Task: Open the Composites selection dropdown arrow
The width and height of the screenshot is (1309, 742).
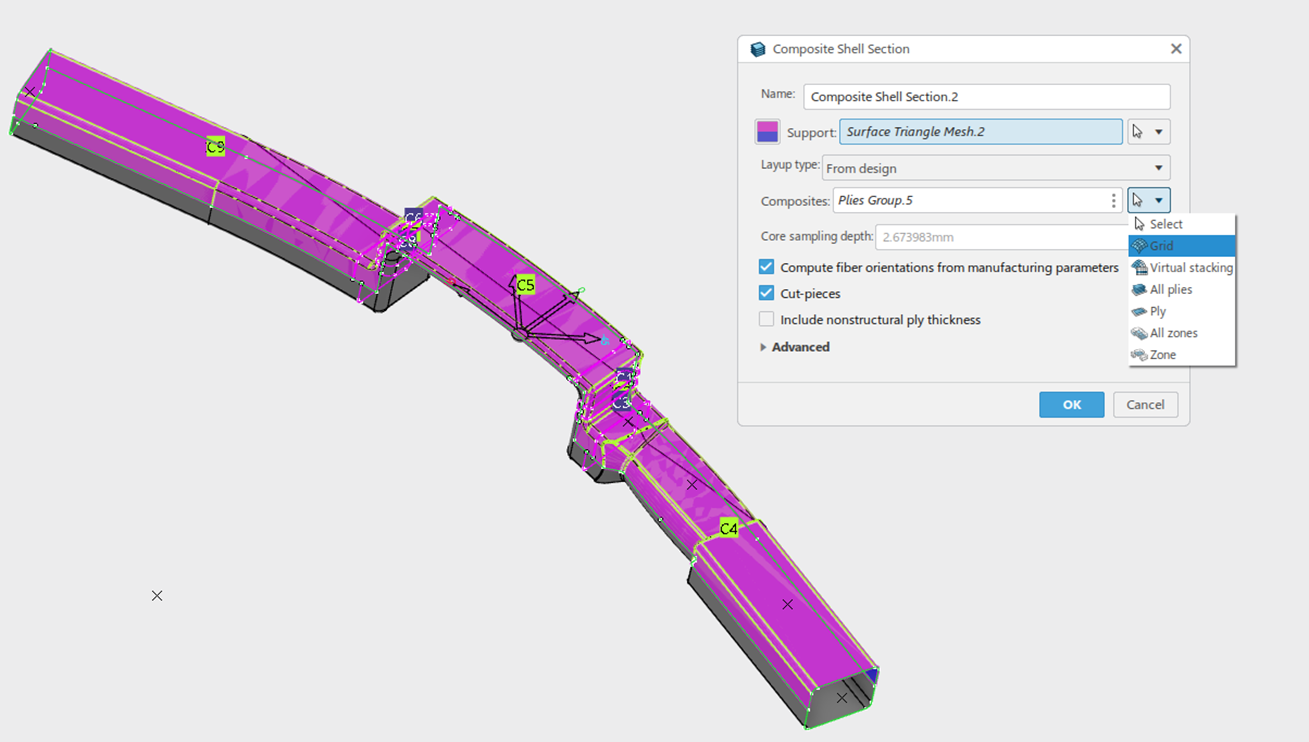Action: pos(1158,199)
